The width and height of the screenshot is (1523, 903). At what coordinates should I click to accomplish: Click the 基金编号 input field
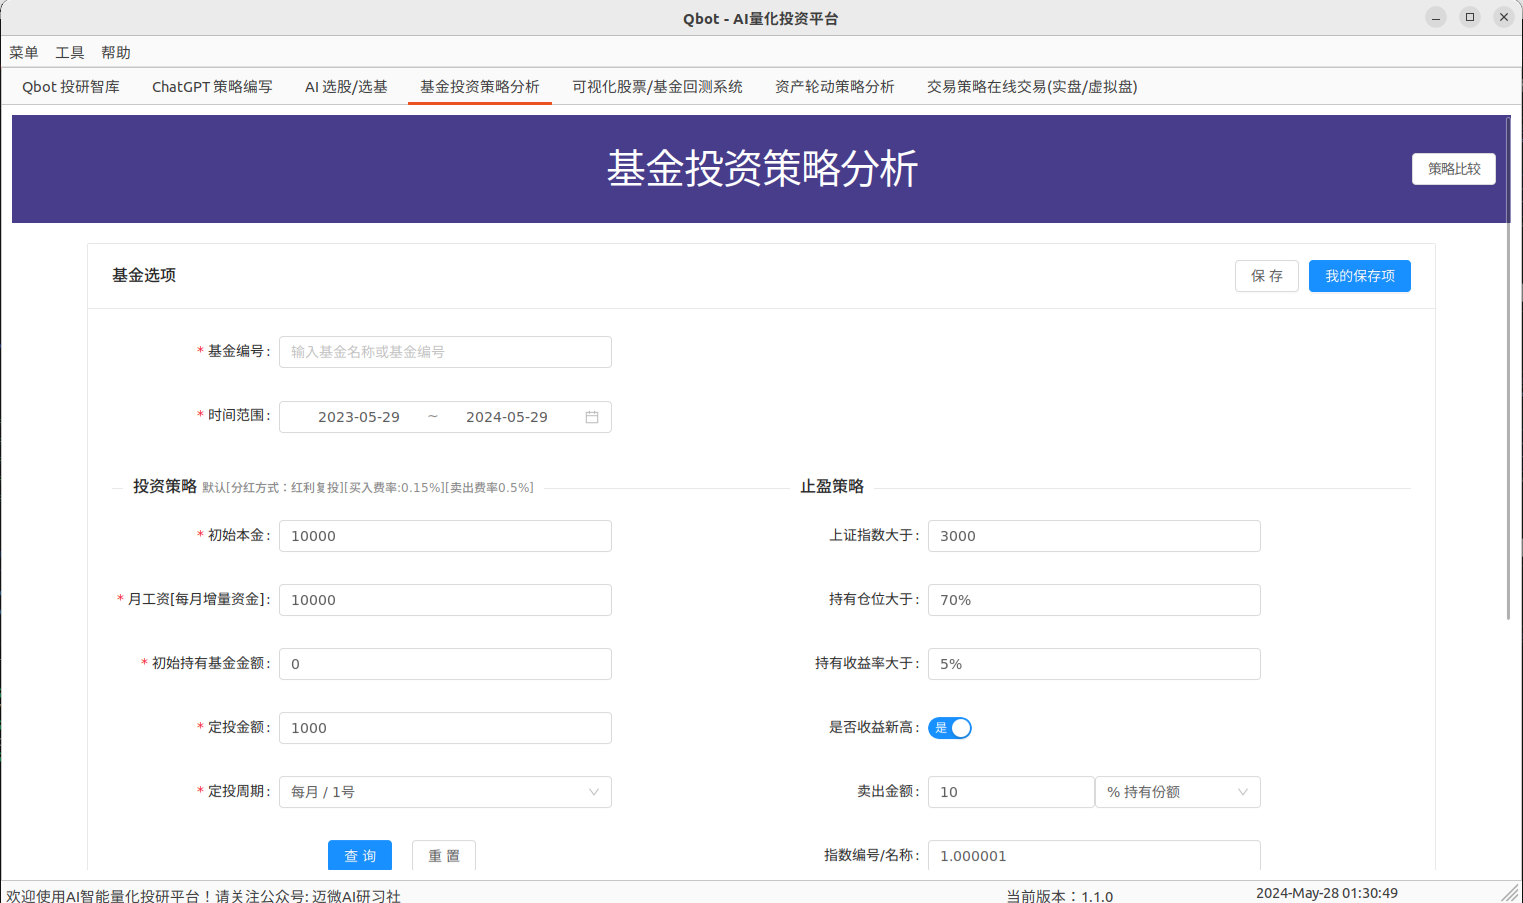point(445,352)
